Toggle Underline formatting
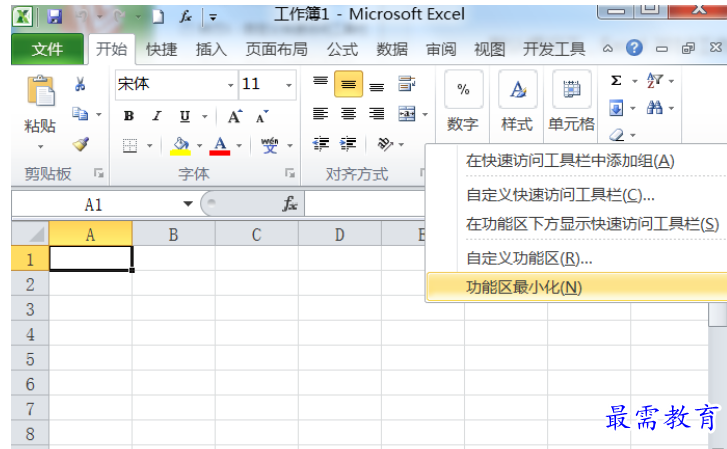This screenshot has width=727, height=449. pyautogui.click(x=185, y=116)
